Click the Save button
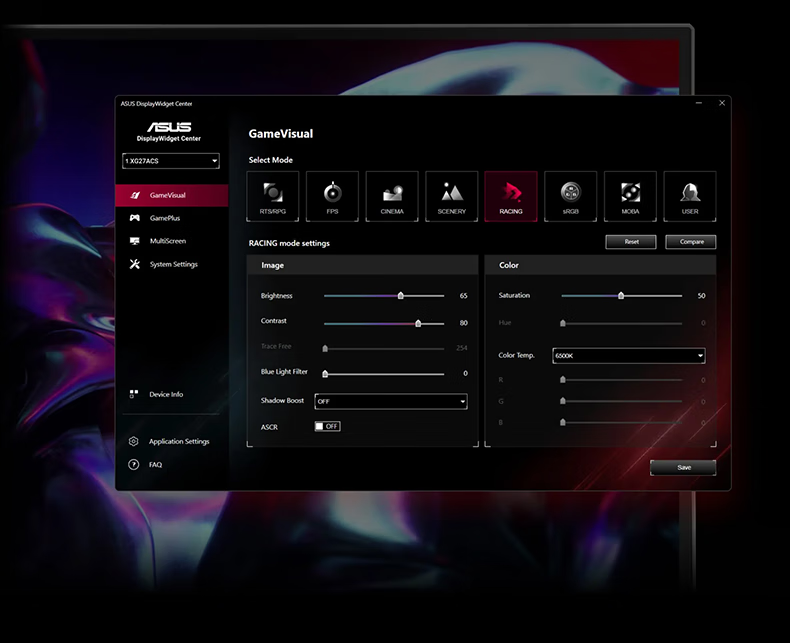The width and height of the screenshot is (790, 643). point(683,467)
